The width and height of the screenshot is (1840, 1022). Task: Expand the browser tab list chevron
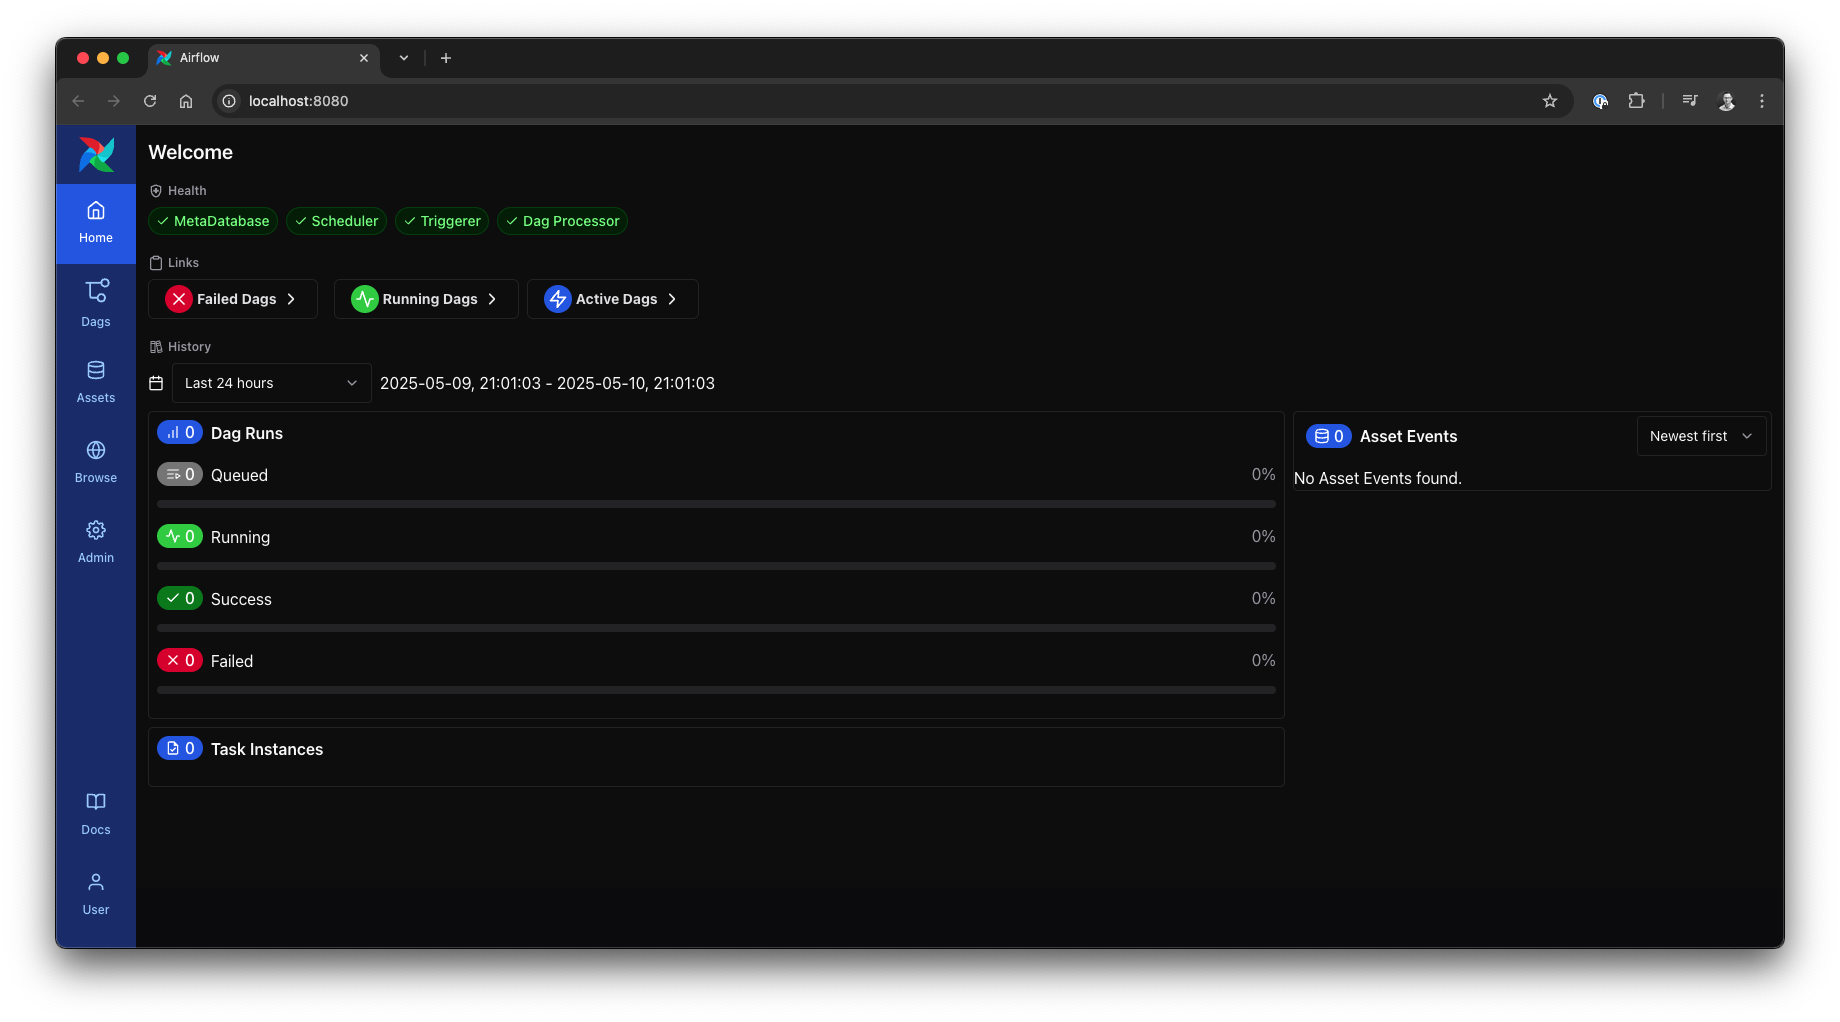(x=403, y=58)
